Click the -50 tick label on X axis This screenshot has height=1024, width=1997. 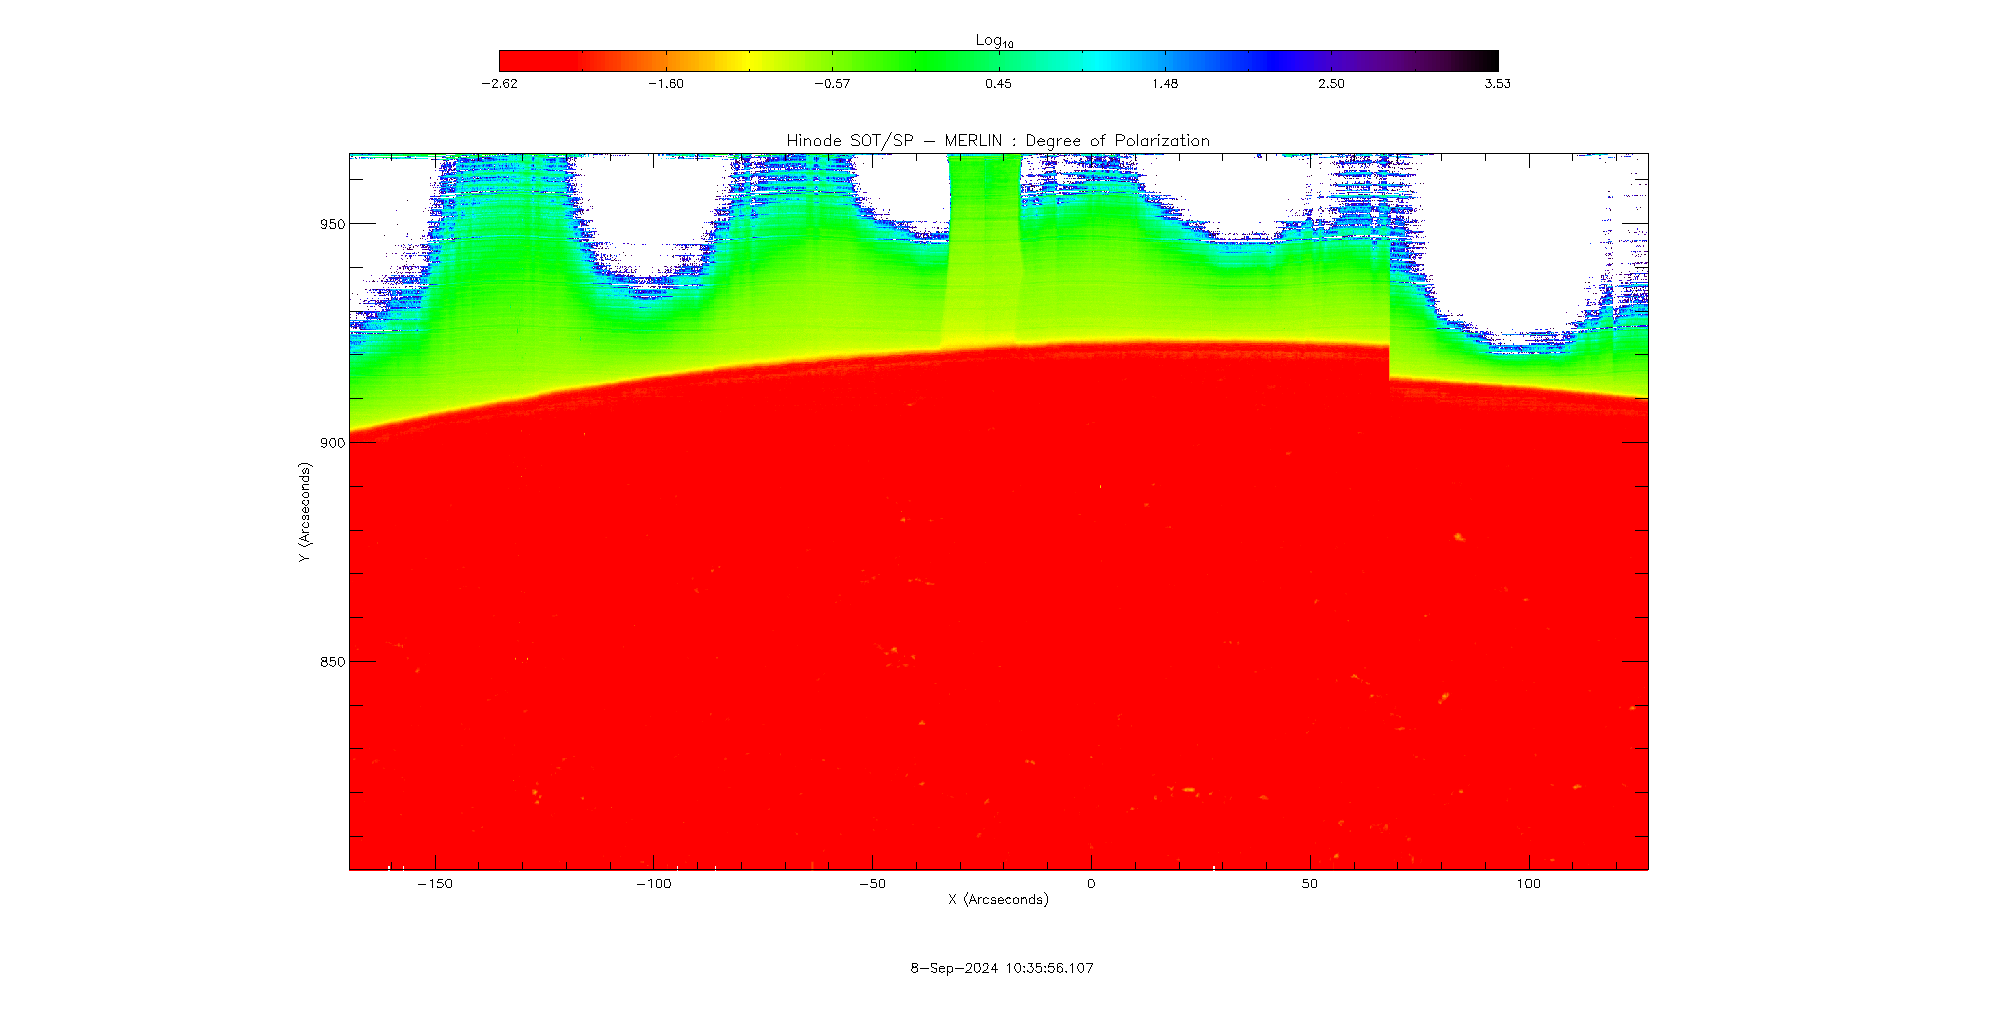[x=872, y=884]
